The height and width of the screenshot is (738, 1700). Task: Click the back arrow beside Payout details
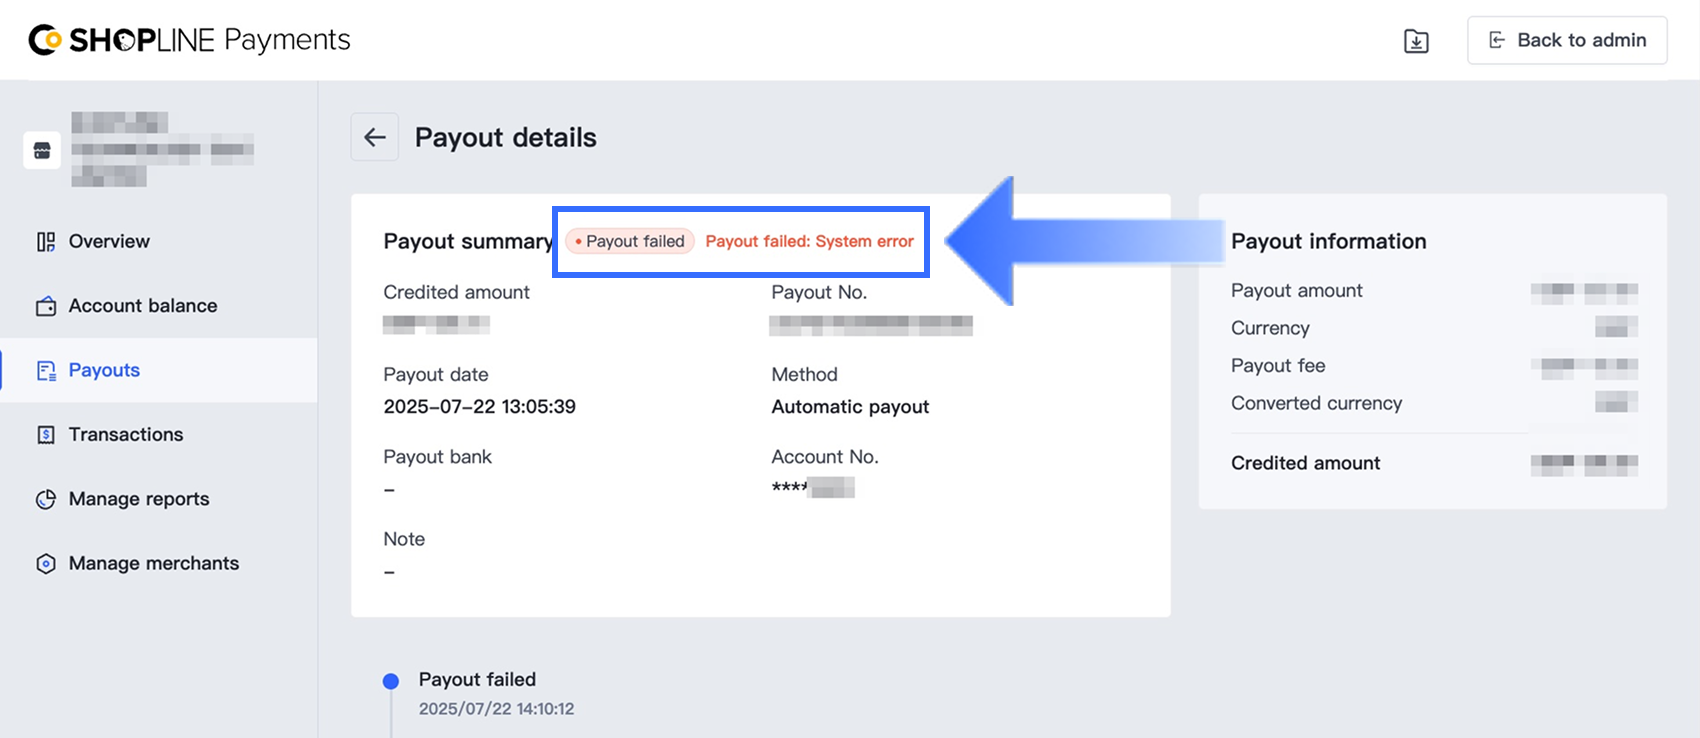click(x=375, y=137)
